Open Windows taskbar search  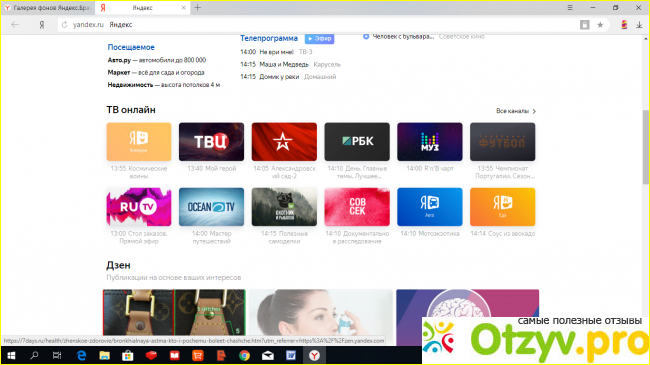tap(34, 355)
